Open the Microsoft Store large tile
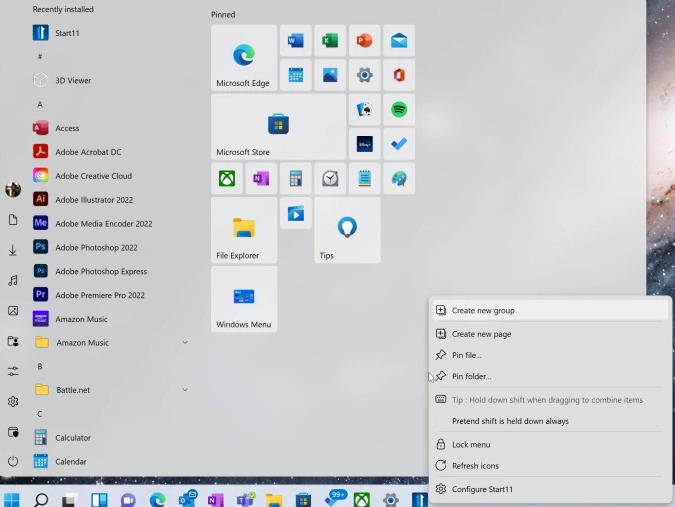Screen dimensions: 675x507 pos(279,127)
